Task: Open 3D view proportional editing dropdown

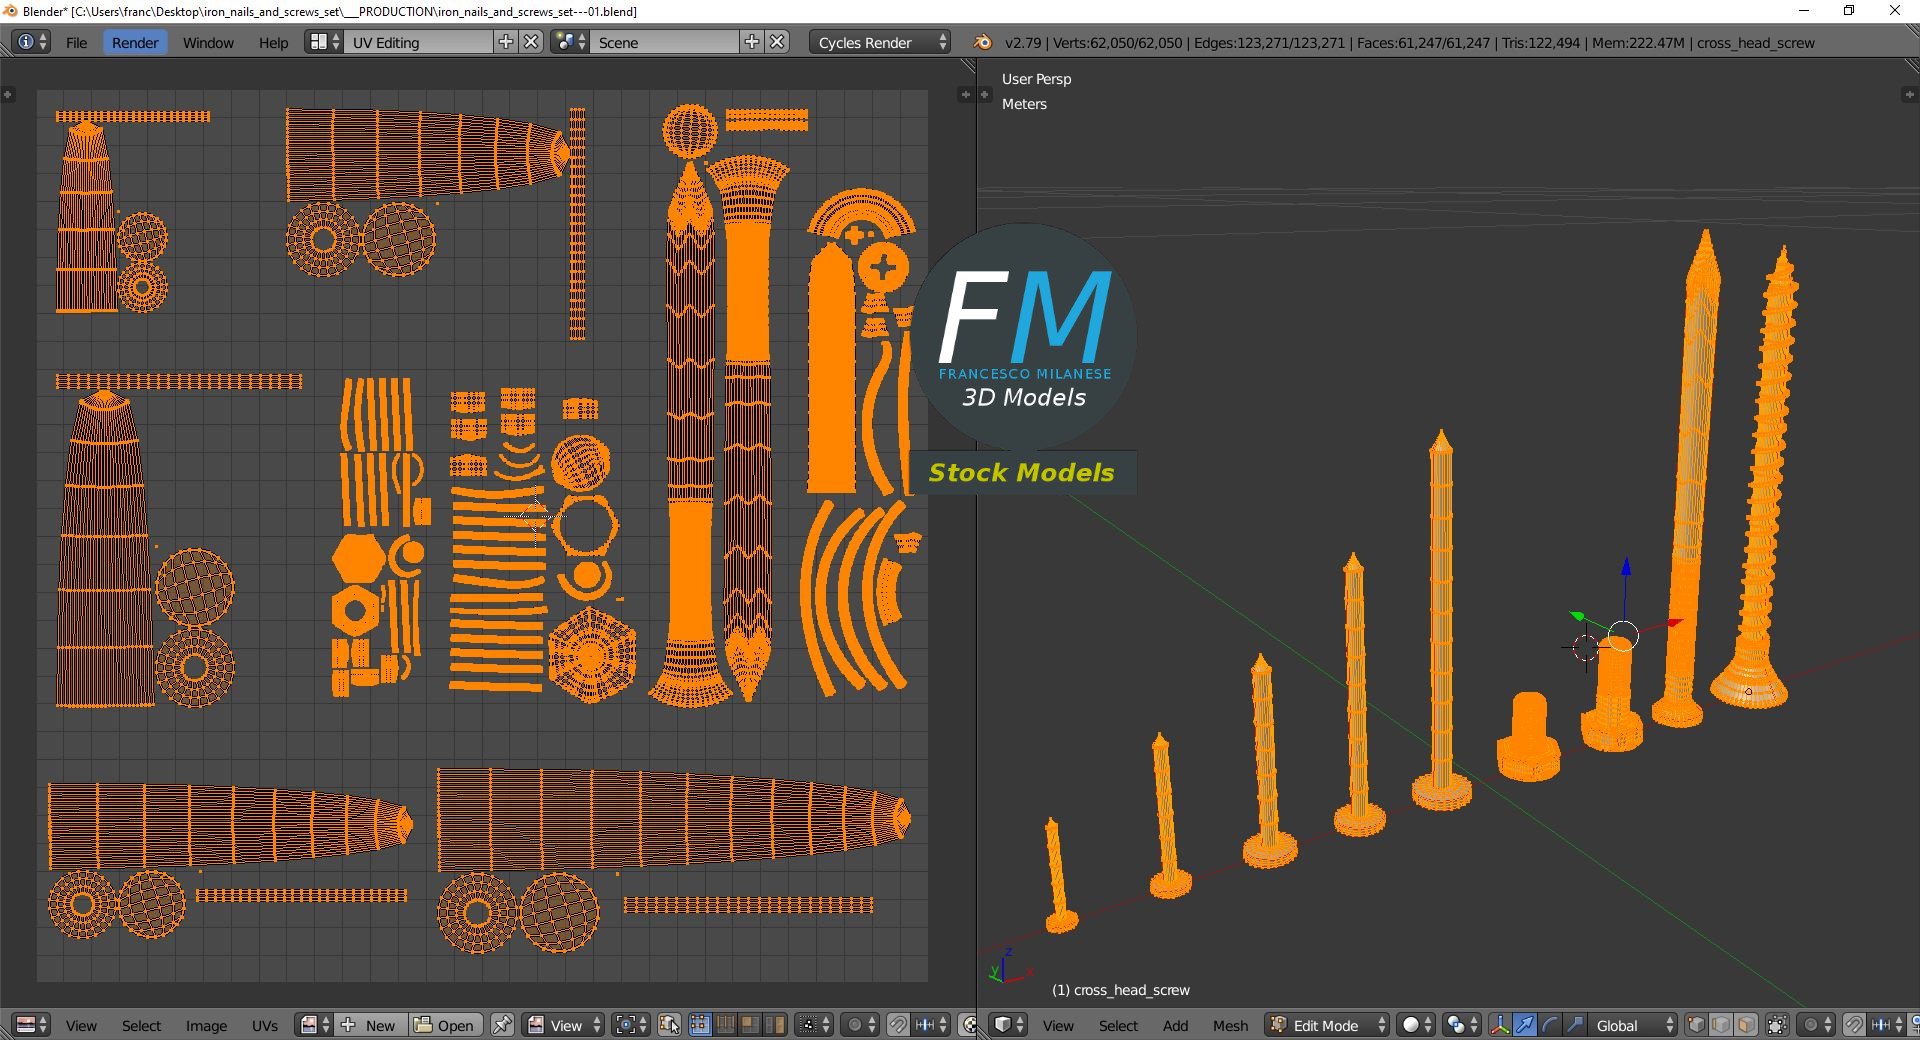Action: coord(1816,1025)
